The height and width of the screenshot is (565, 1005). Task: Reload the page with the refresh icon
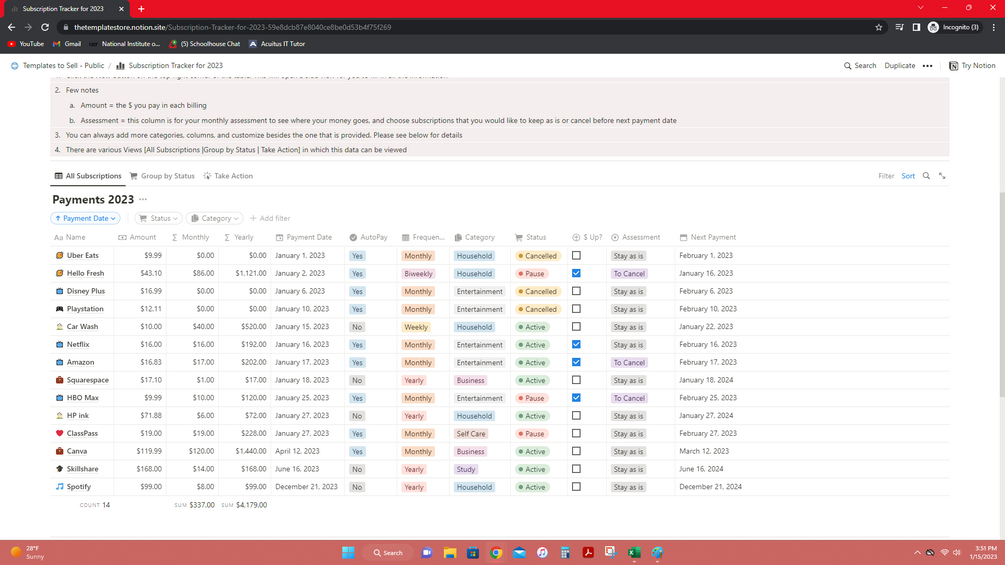[x=45, y=28]
